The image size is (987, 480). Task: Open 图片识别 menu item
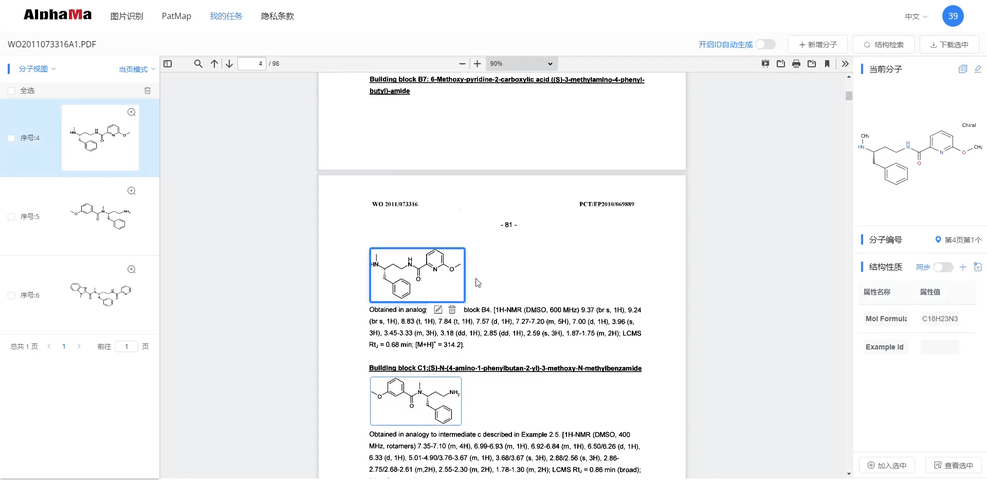pos(127,16)
